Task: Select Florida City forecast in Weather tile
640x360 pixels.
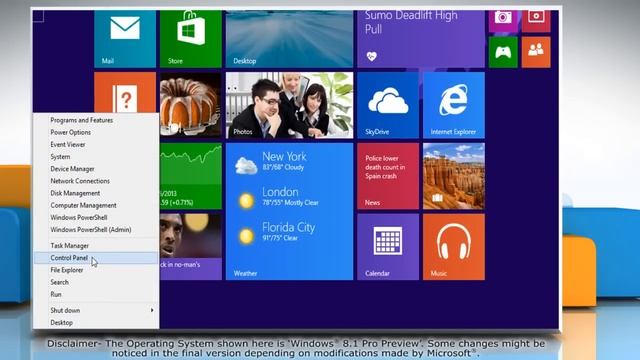Action: point(278,232)
